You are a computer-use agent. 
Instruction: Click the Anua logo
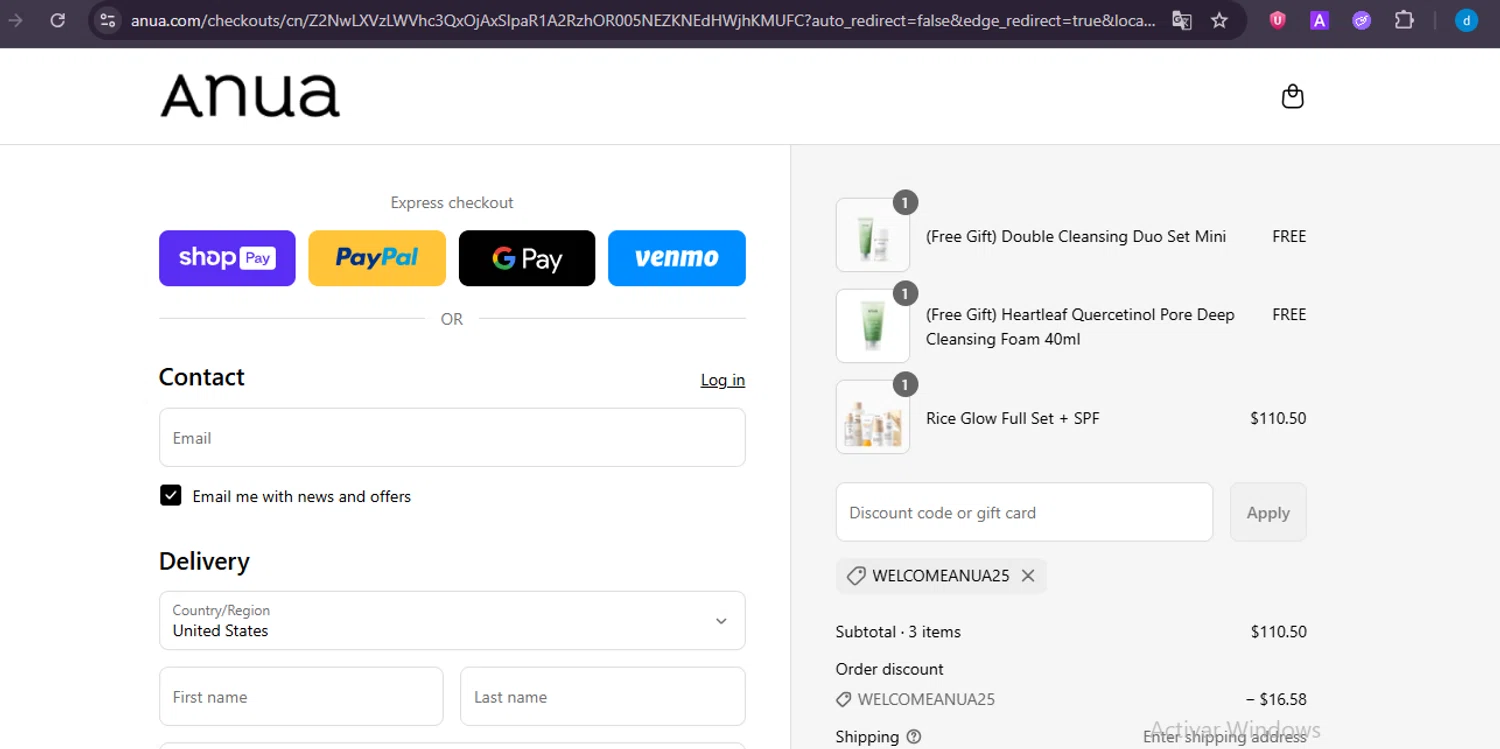point(250,96)
